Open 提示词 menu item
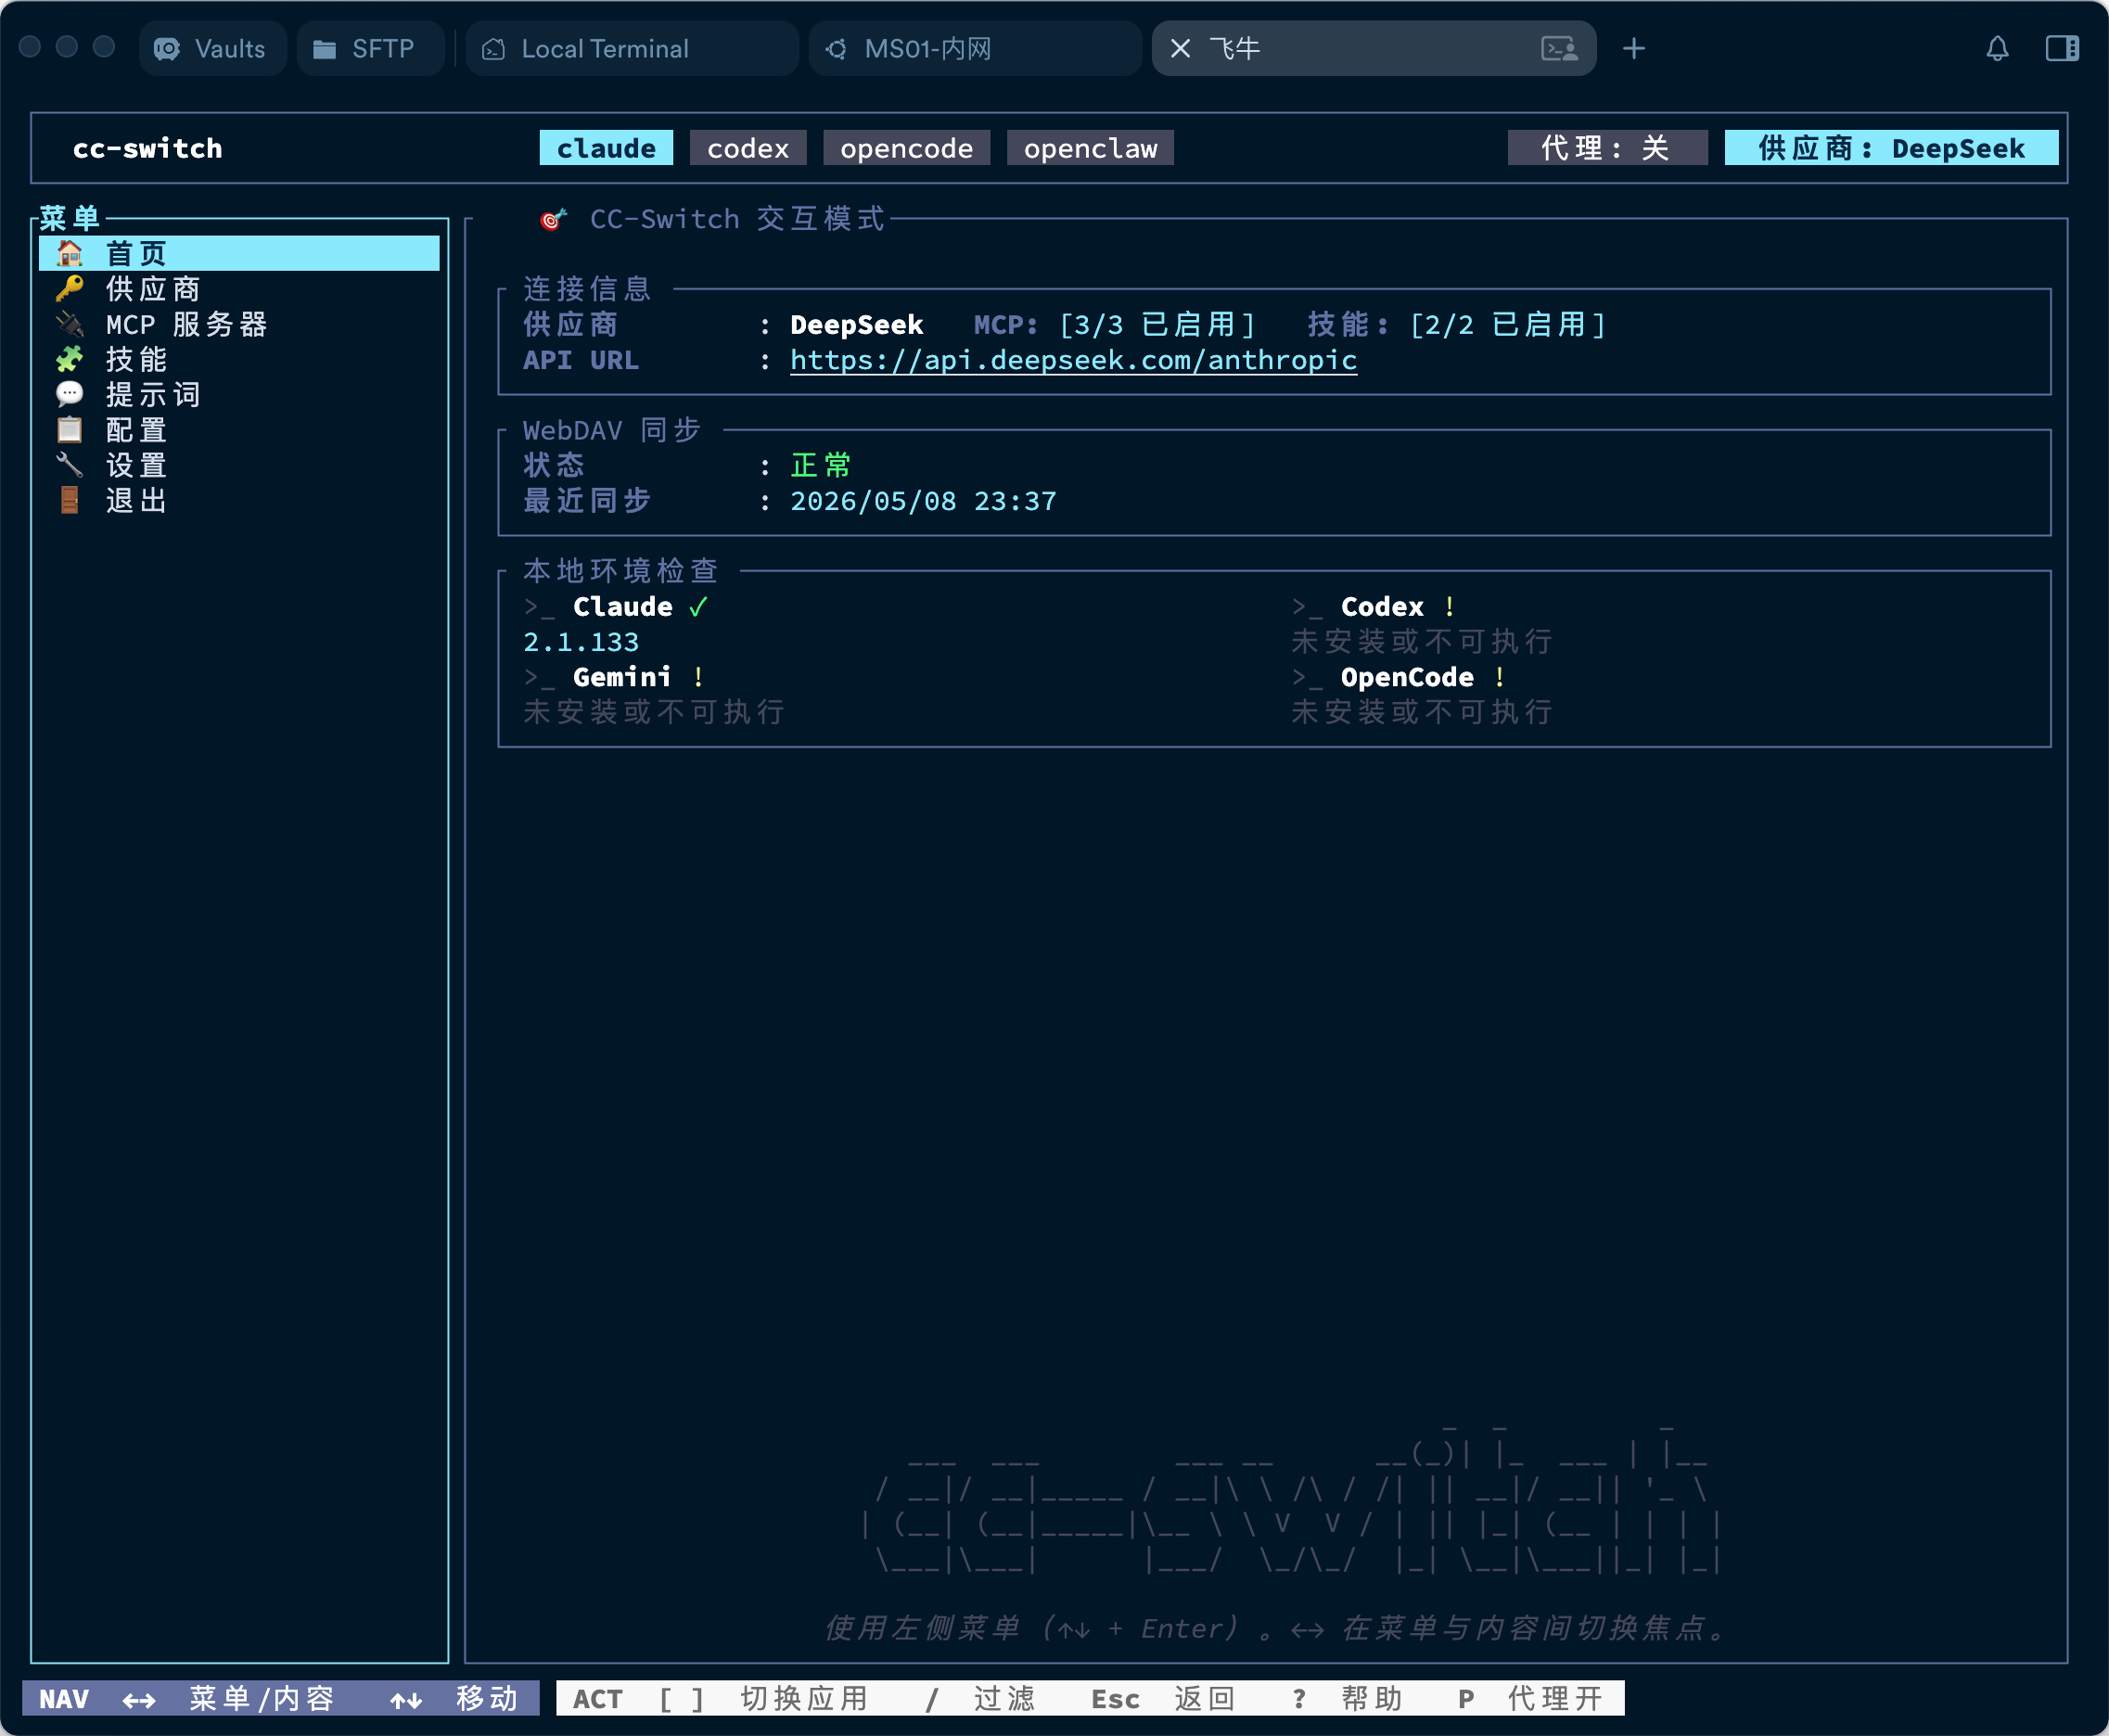Screen dimensions: 2109x1736 (239, 394)
